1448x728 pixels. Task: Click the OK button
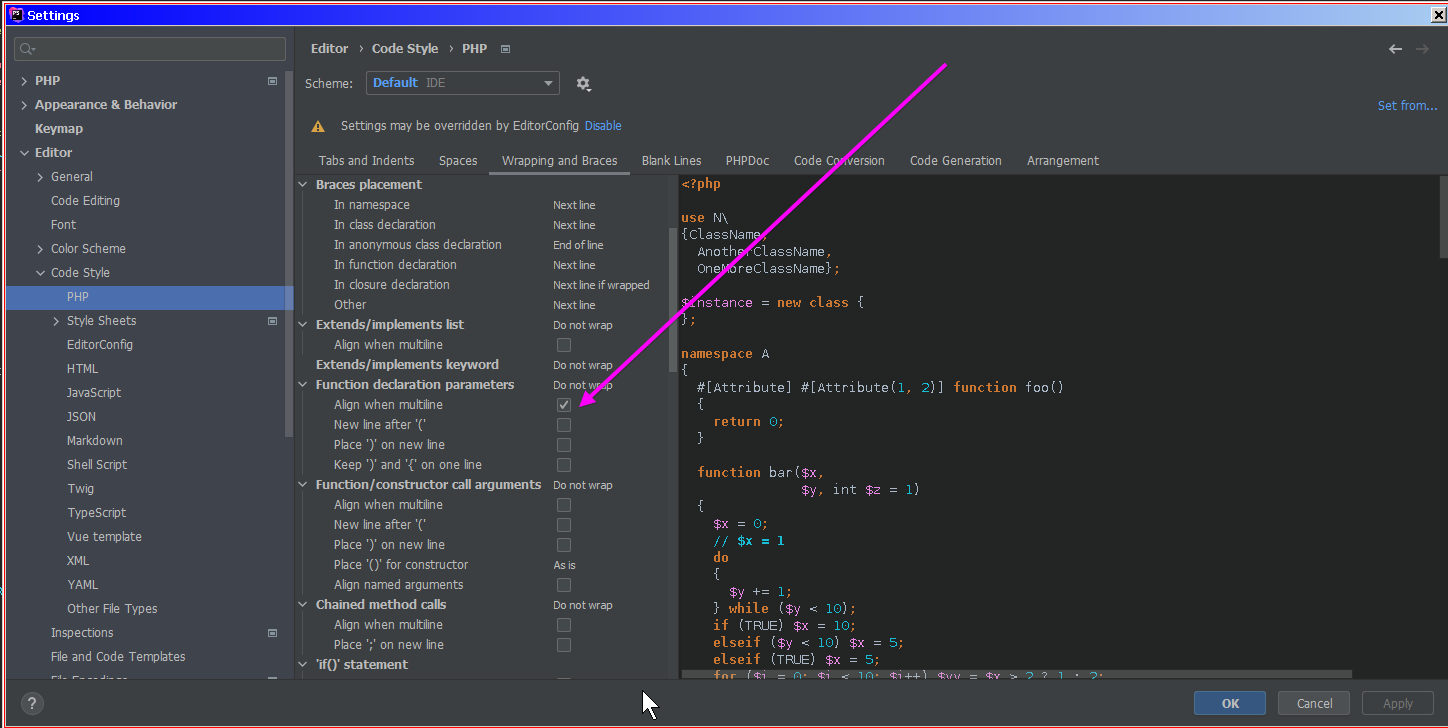[1230, 703]
